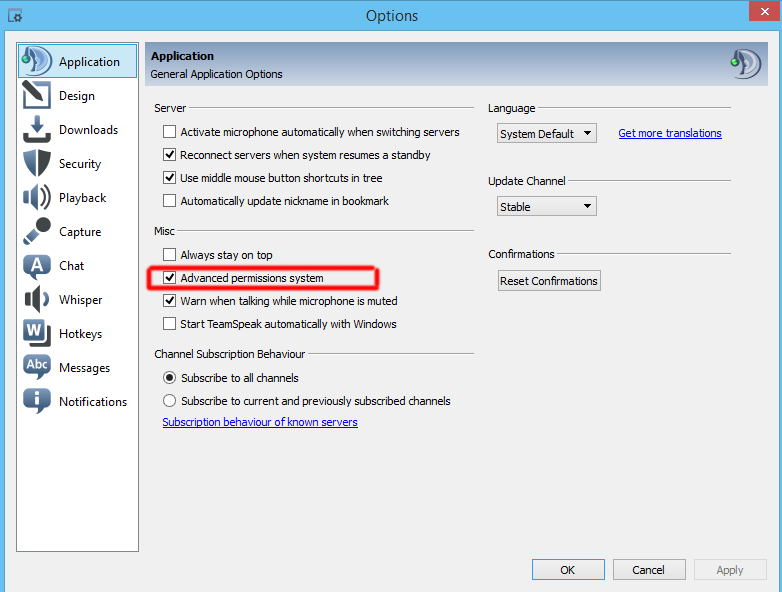Select the Capture options page
The width and height of the screenshot is (782, 592).
77,231
